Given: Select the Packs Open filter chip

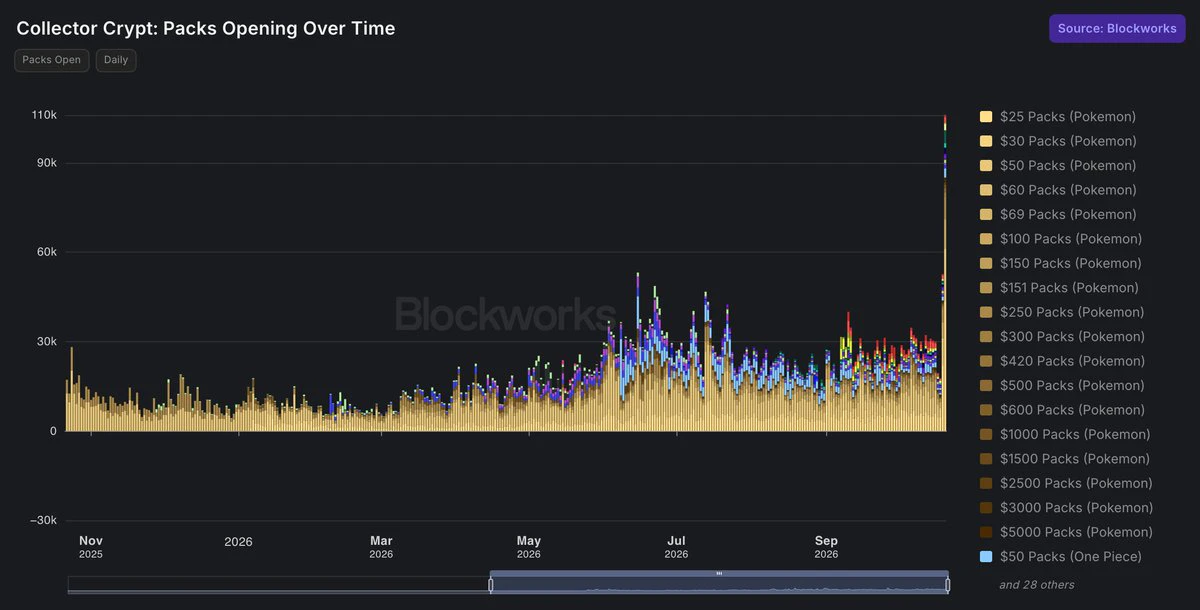Looking at the screenshot, I should (52, 60).
